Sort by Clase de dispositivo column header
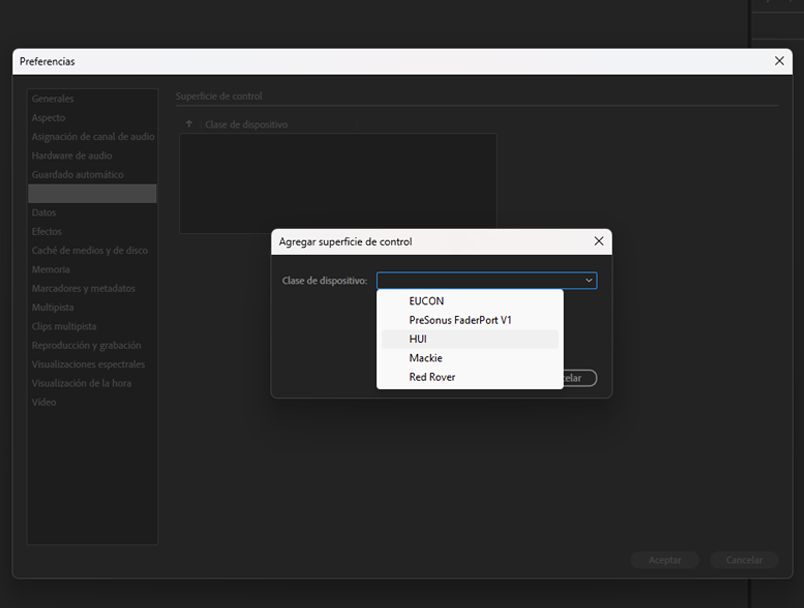The image size is (804, 608). click(246, 124)
